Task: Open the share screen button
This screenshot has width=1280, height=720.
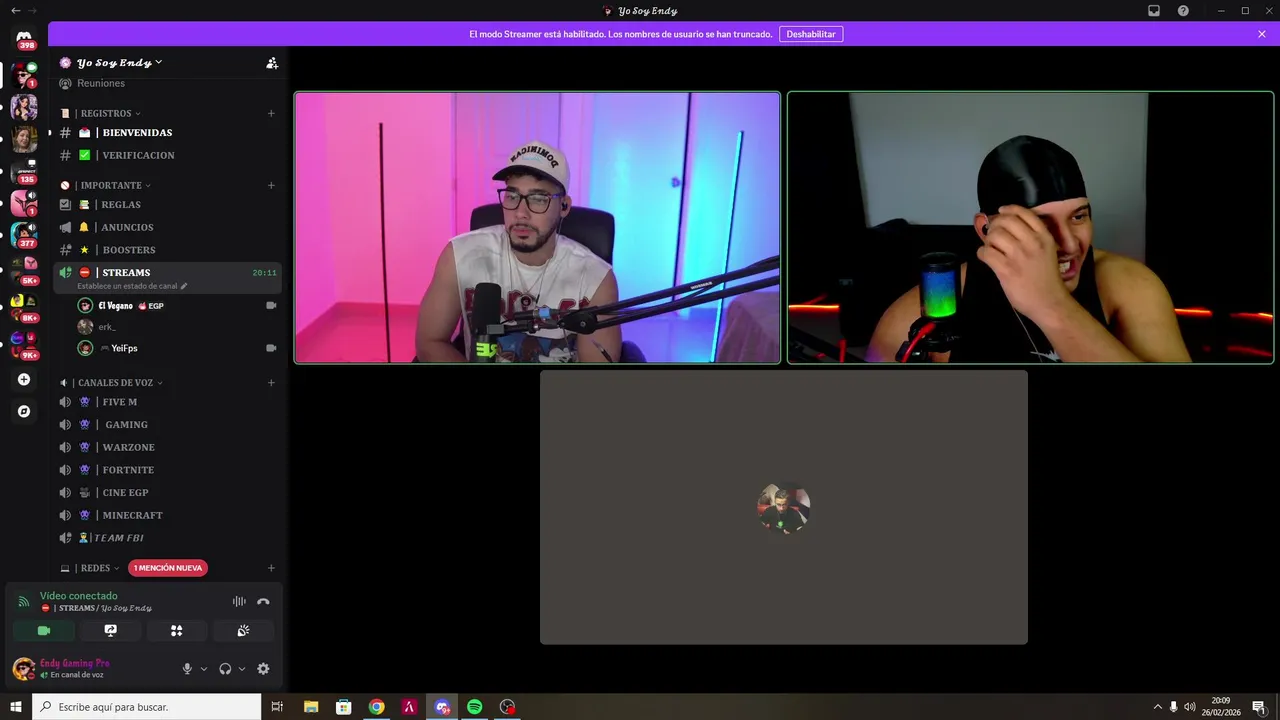Action: coord(110,630)
